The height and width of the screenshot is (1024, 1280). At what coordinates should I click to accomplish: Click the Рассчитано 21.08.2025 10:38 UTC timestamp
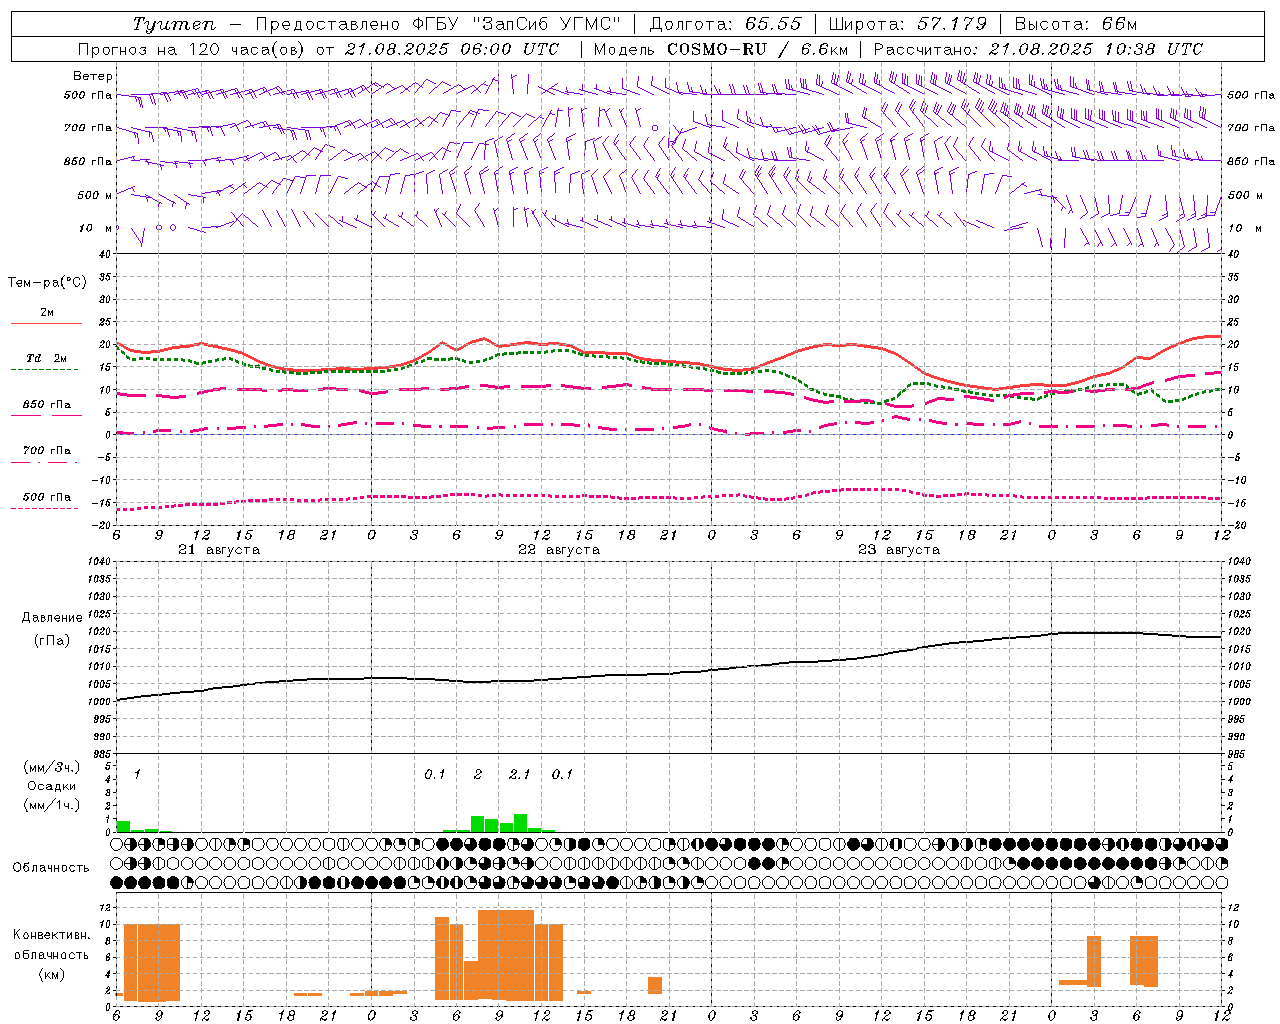pos(1038,49)
